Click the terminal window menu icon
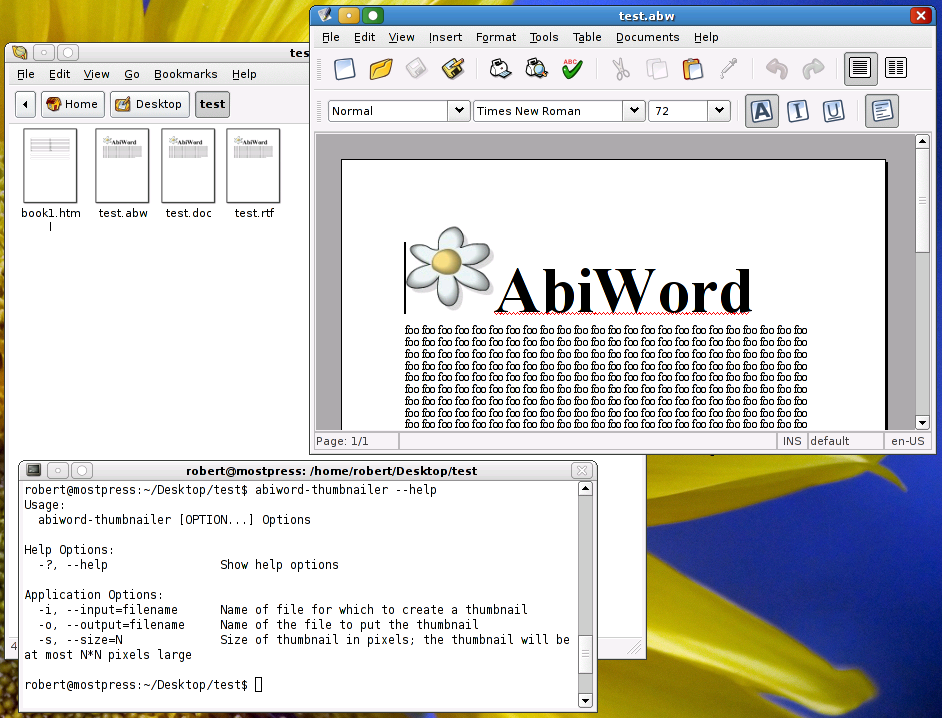Screen dimensions: 942x718 (x=34, y=470)
